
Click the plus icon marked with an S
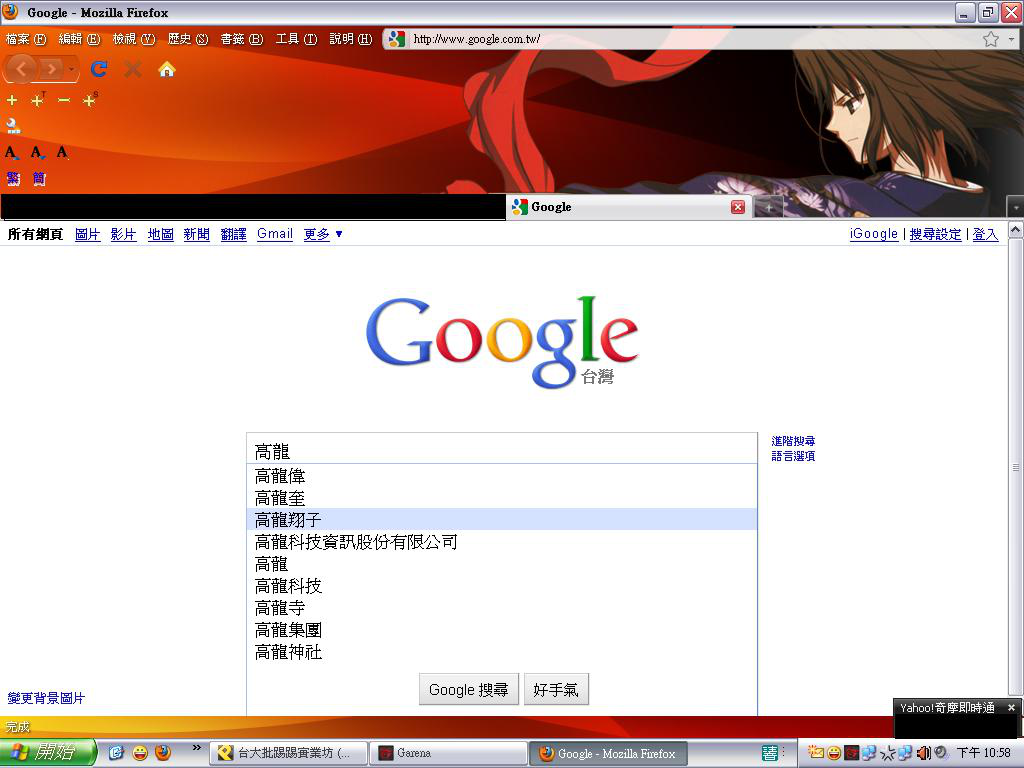[x=89, y=100]
